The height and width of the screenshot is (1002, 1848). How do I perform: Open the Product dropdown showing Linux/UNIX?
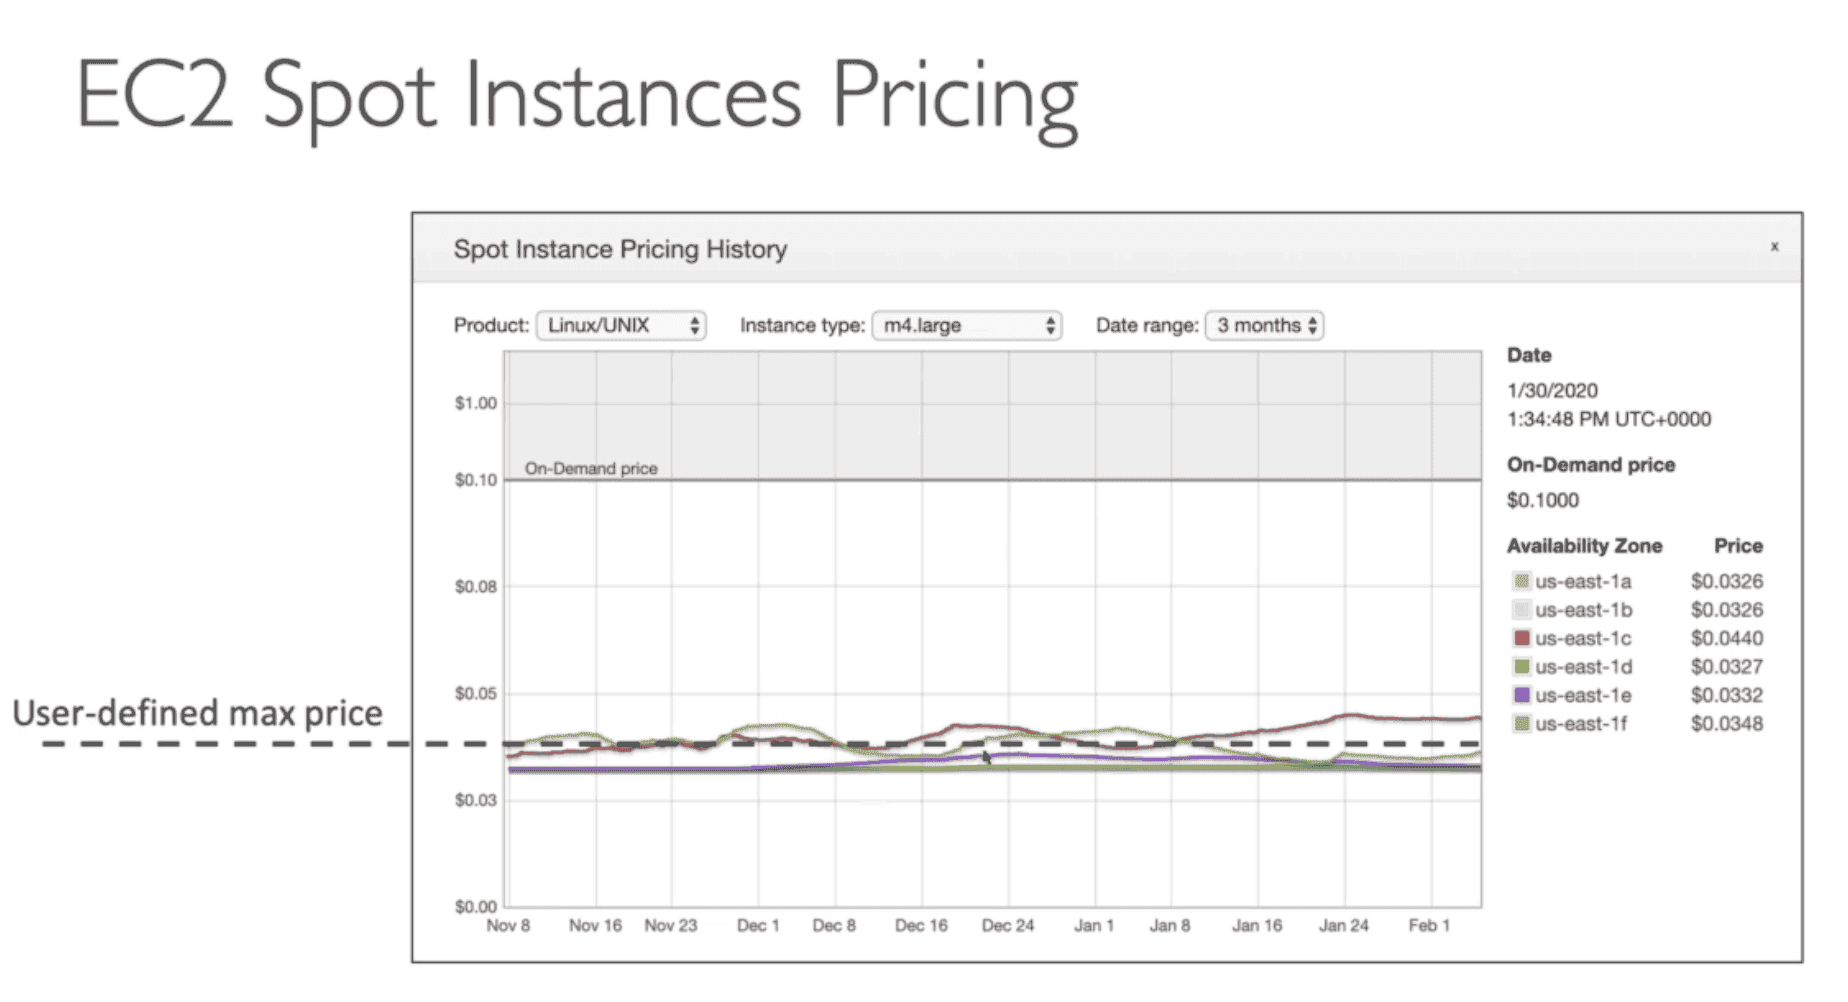click(621, 326)
